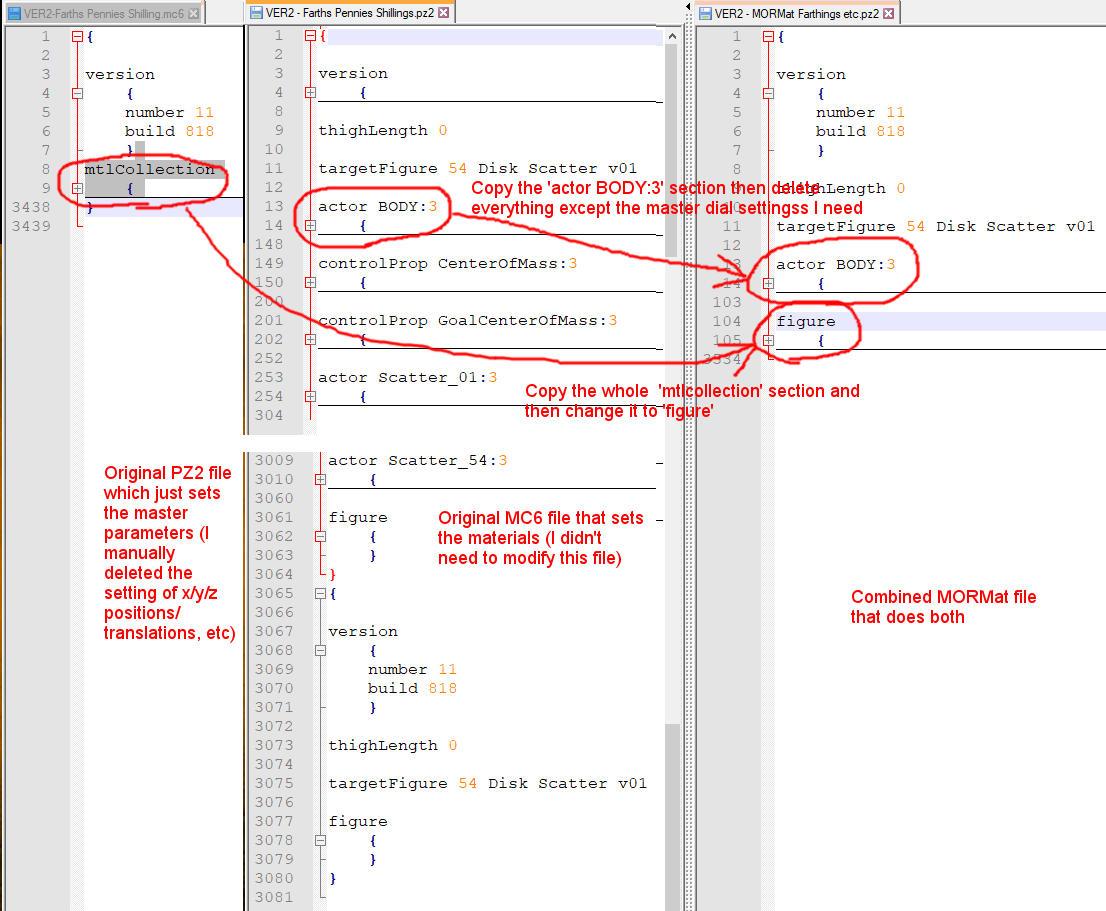Click 'targetFigure 54 Disk Scatter v01' line 11 middle pane

click(478, 169)
